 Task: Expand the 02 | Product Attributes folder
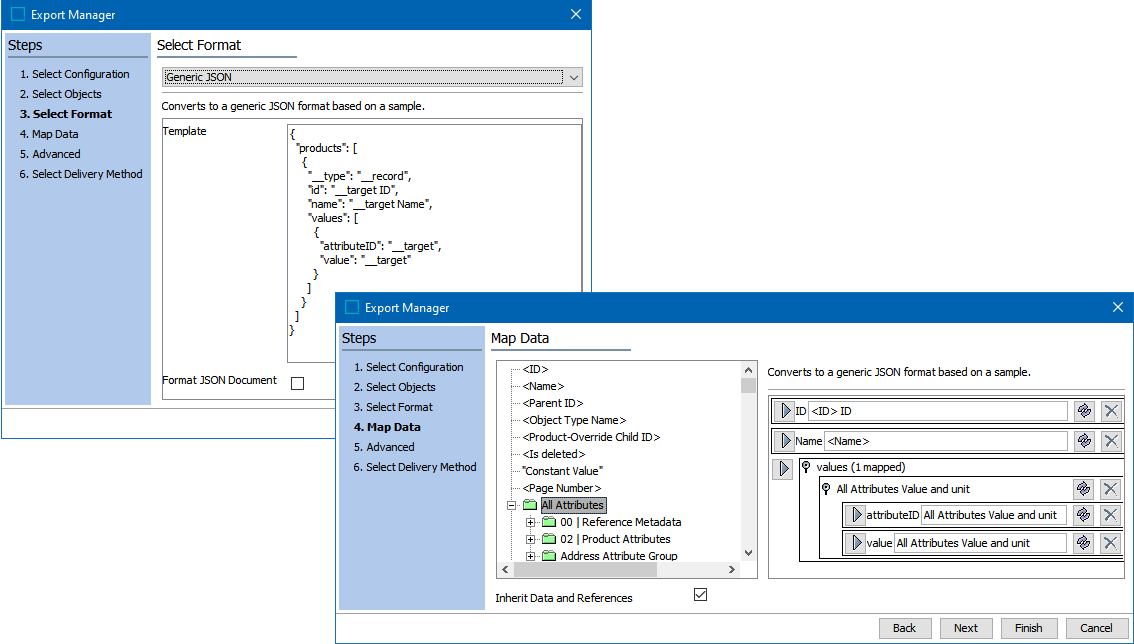(531, 540)
